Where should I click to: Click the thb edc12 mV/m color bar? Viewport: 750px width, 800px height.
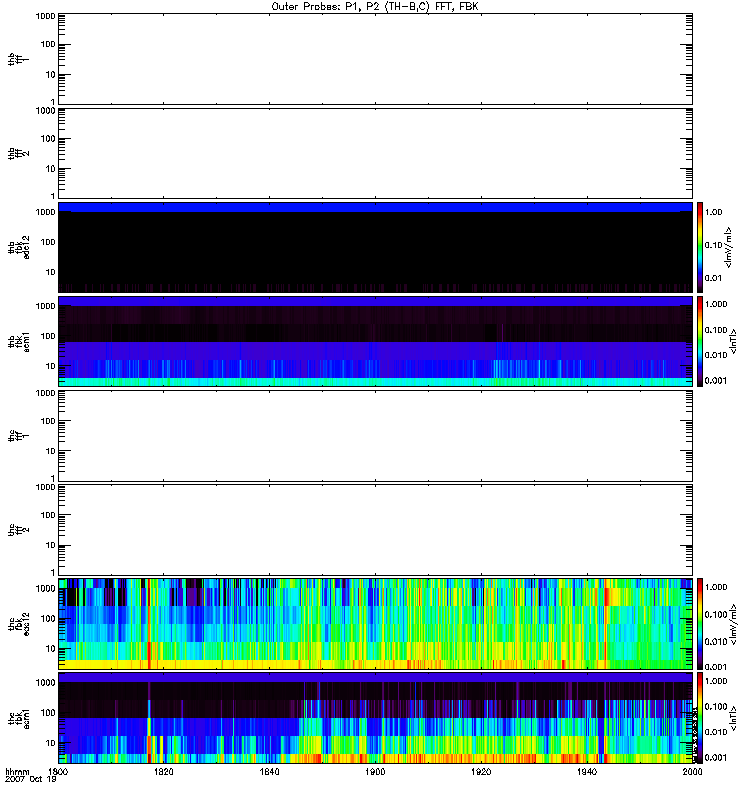pyautogui.click(x=701, y=246)
